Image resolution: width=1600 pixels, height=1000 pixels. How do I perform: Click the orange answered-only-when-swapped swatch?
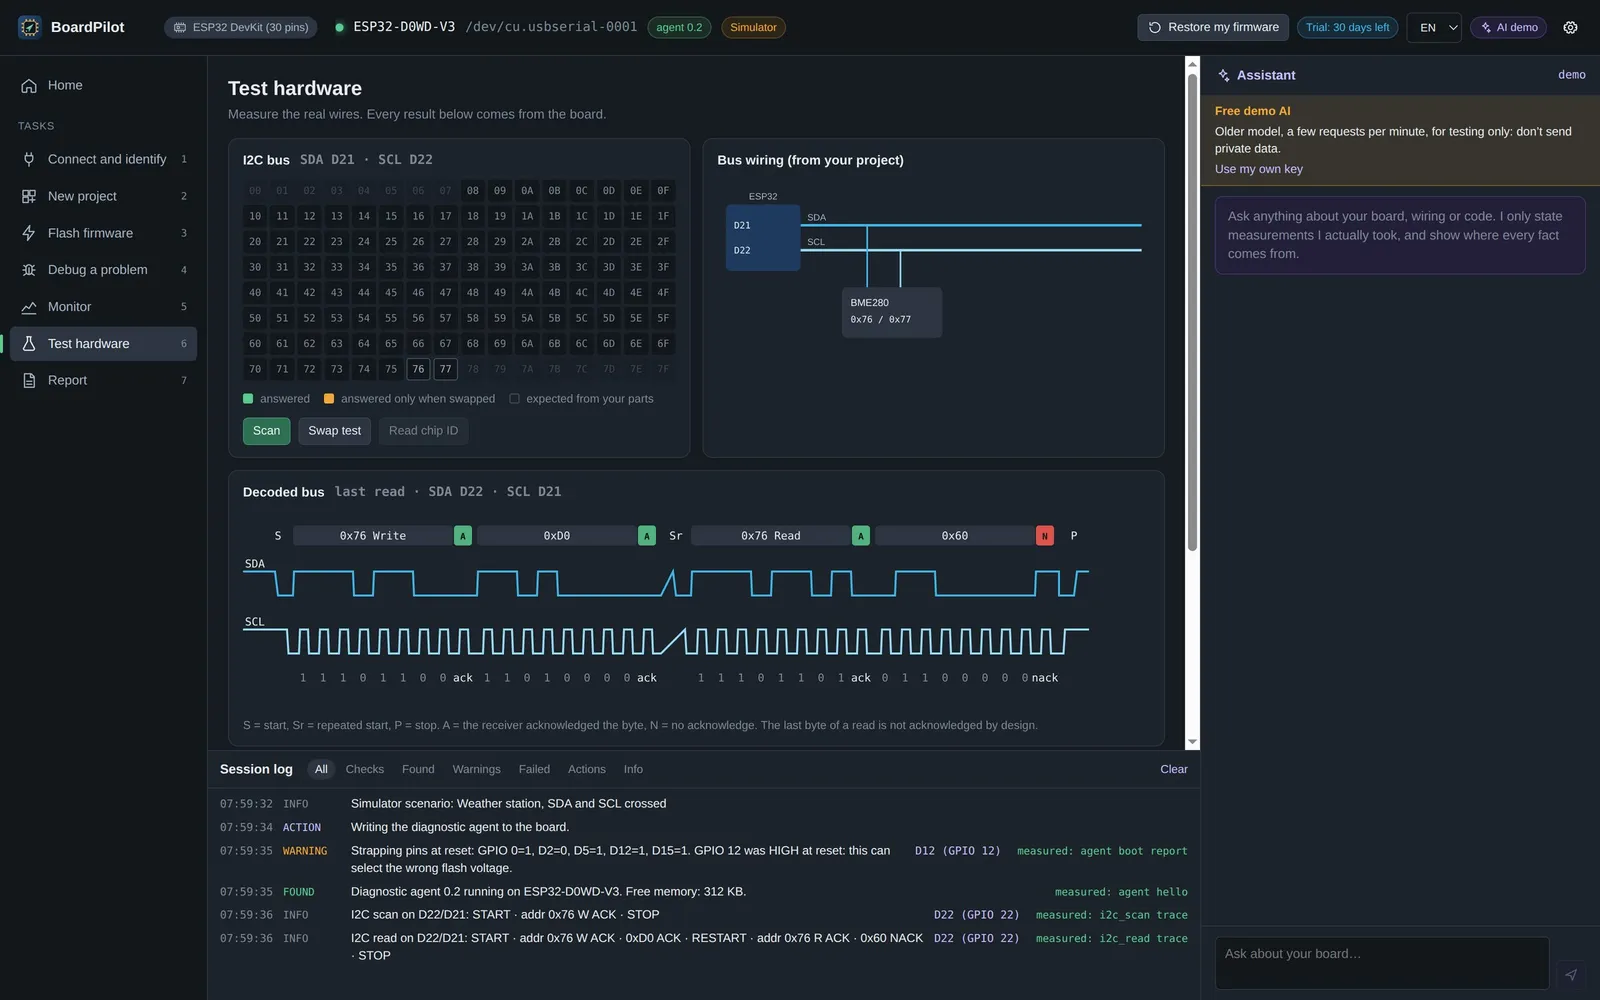[329, 399]
